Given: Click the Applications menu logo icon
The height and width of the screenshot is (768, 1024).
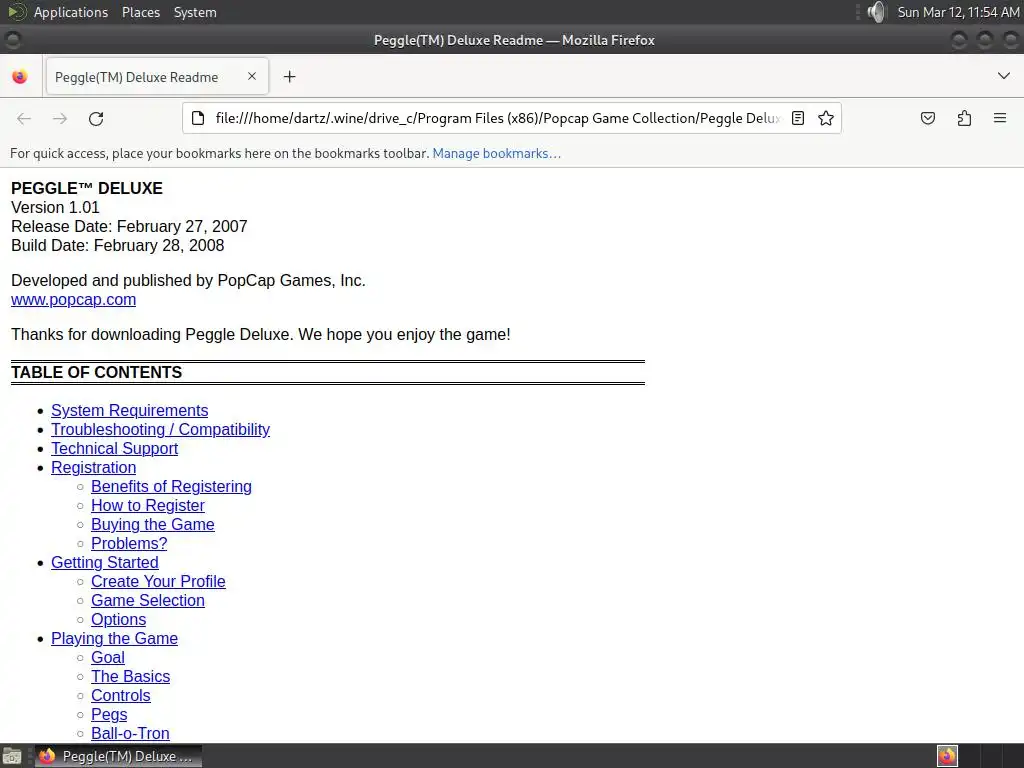Looking at the screenshot, I should (17, 12).
